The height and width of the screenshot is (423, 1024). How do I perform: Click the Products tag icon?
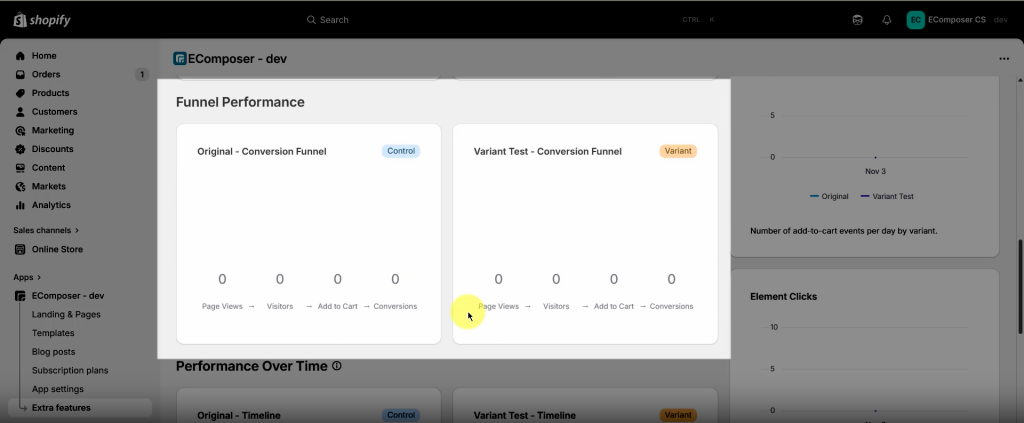pyautogui.click(x=20, y=93)
